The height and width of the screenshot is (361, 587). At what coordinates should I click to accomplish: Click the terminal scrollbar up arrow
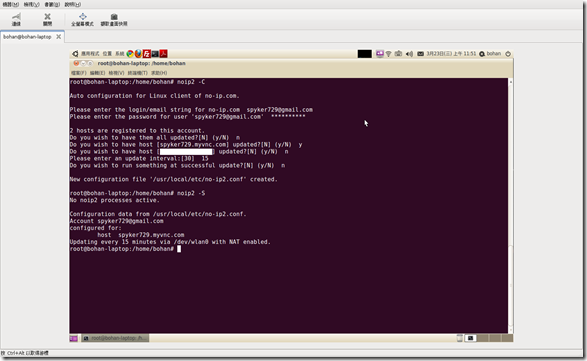[x=511, y=82]
